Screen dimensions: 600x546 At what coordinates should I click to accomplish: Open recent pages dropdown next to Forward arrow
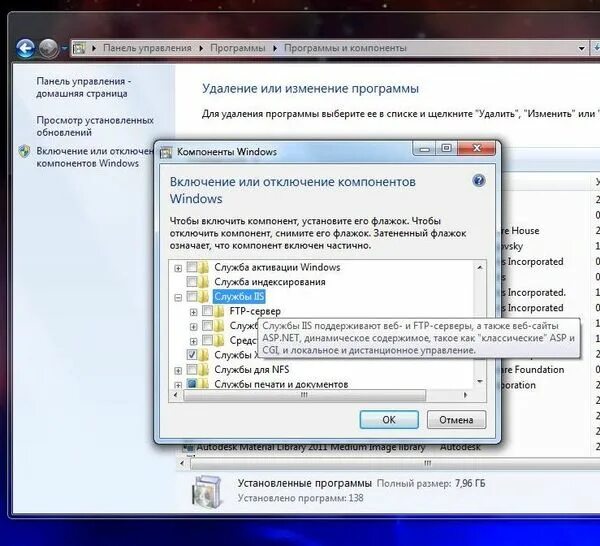(64, 49)
